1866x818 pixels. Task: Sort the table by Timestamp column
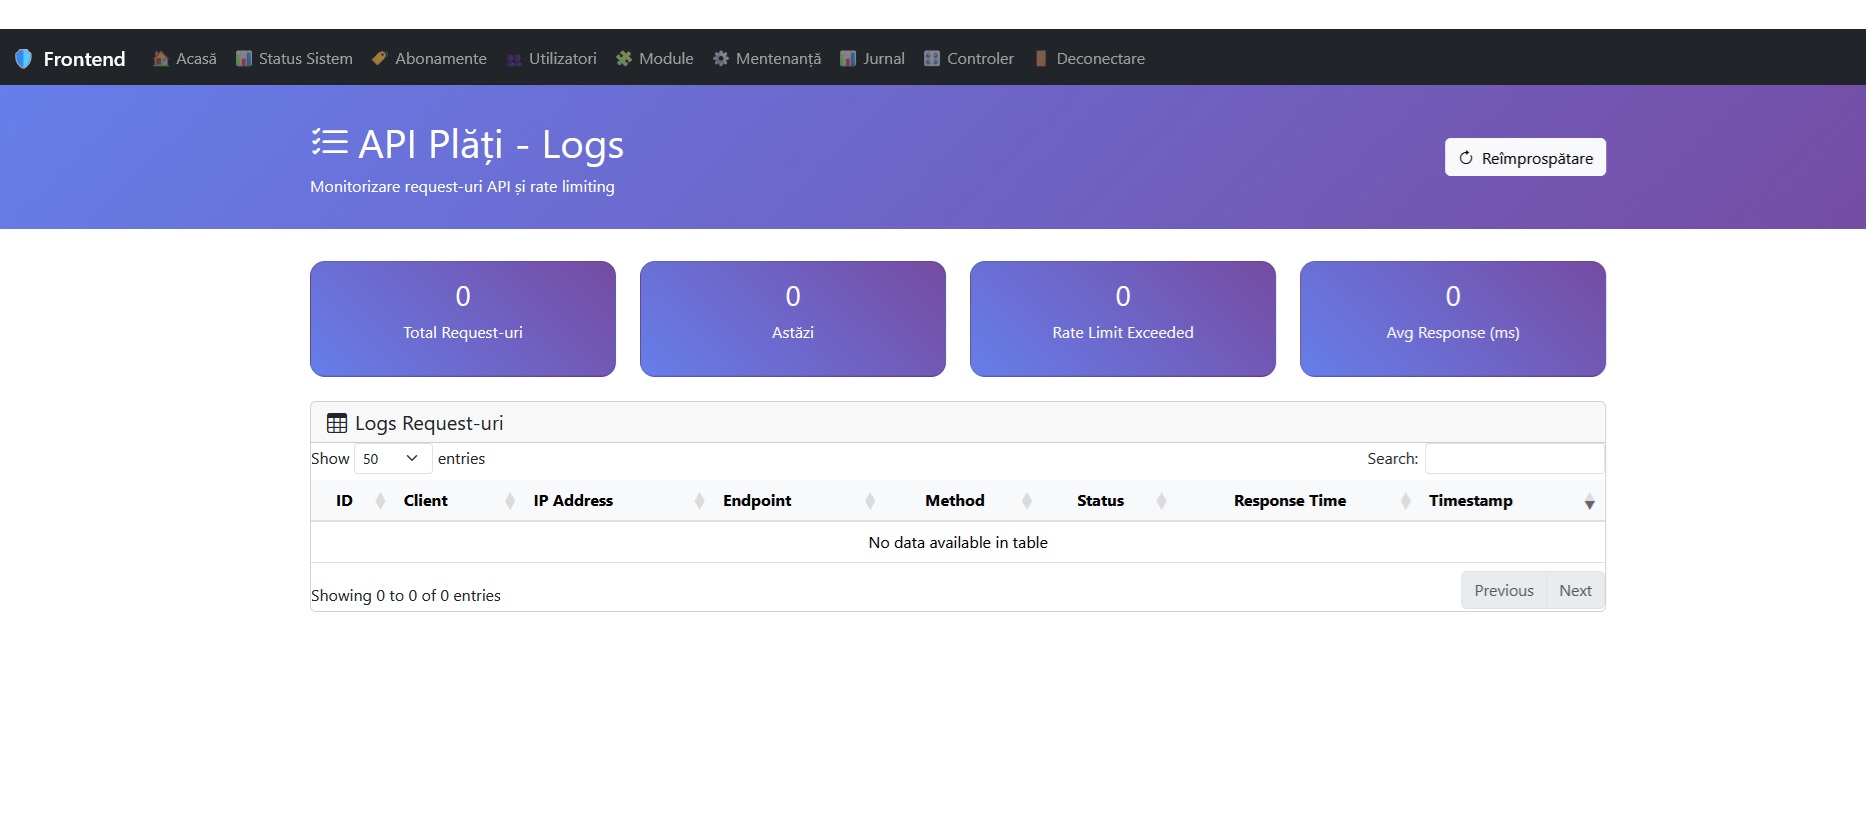click(x=1470, y=501)
